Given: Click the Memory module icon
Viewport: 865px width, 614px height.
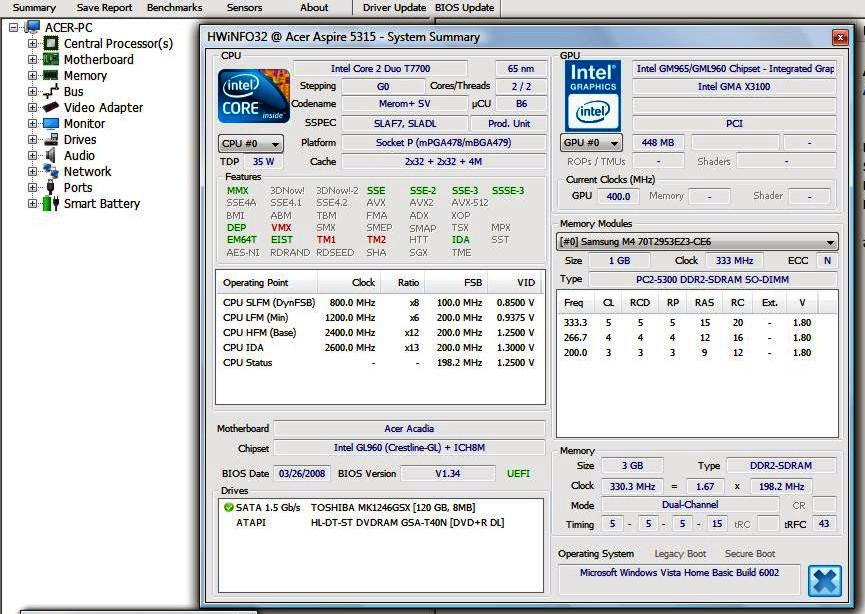Looking at the screenshot, I should tap(51, 75).
